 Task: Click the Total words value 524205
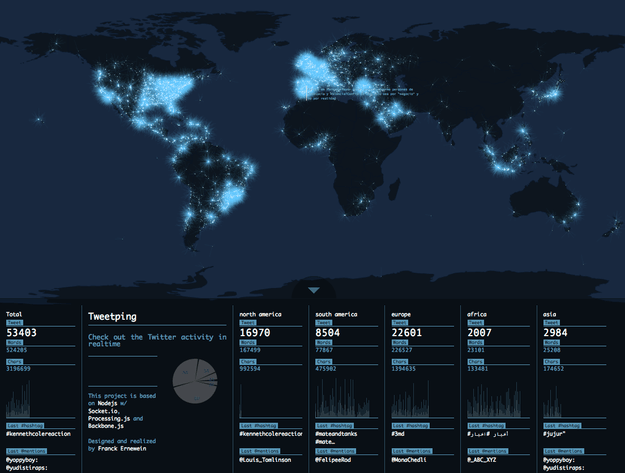[16, 350]
